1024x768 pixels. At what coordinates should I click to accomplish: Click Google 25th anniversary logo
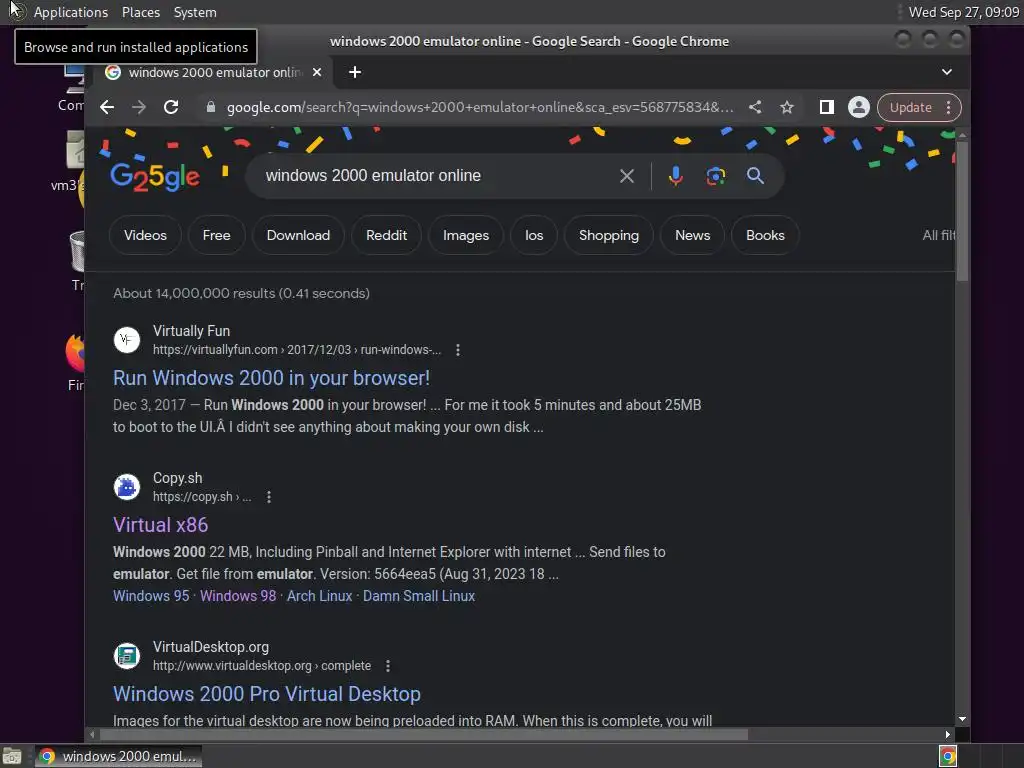[x=155, y=176]
